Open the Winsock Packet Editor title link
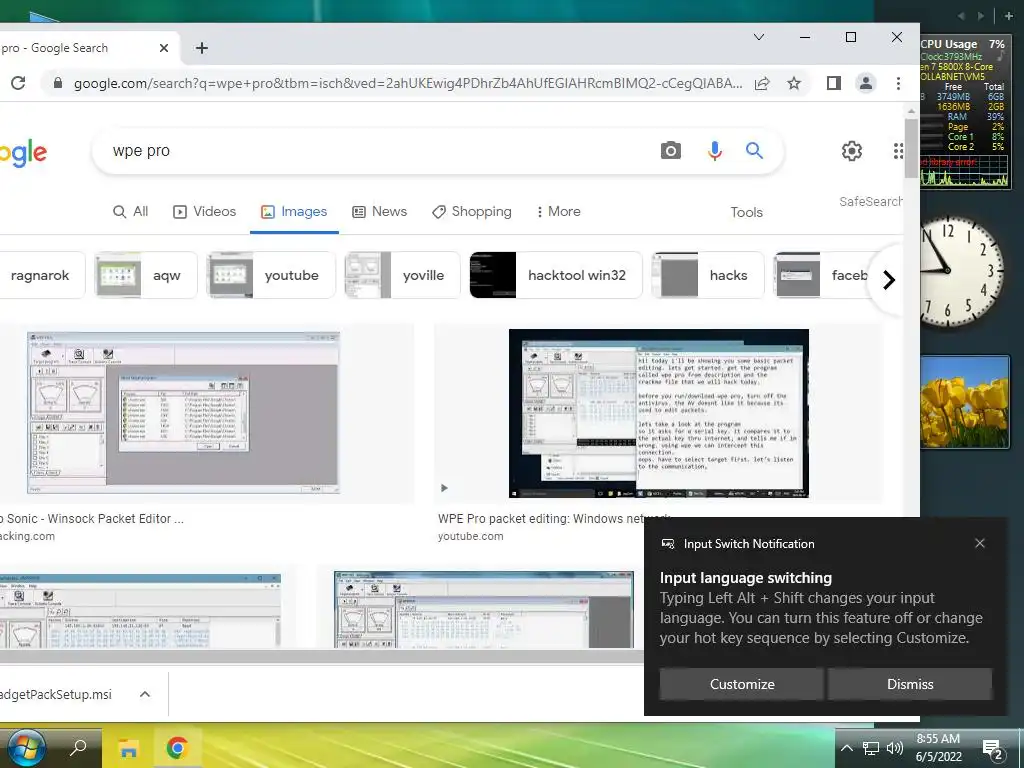 click(x=92, y=519)
